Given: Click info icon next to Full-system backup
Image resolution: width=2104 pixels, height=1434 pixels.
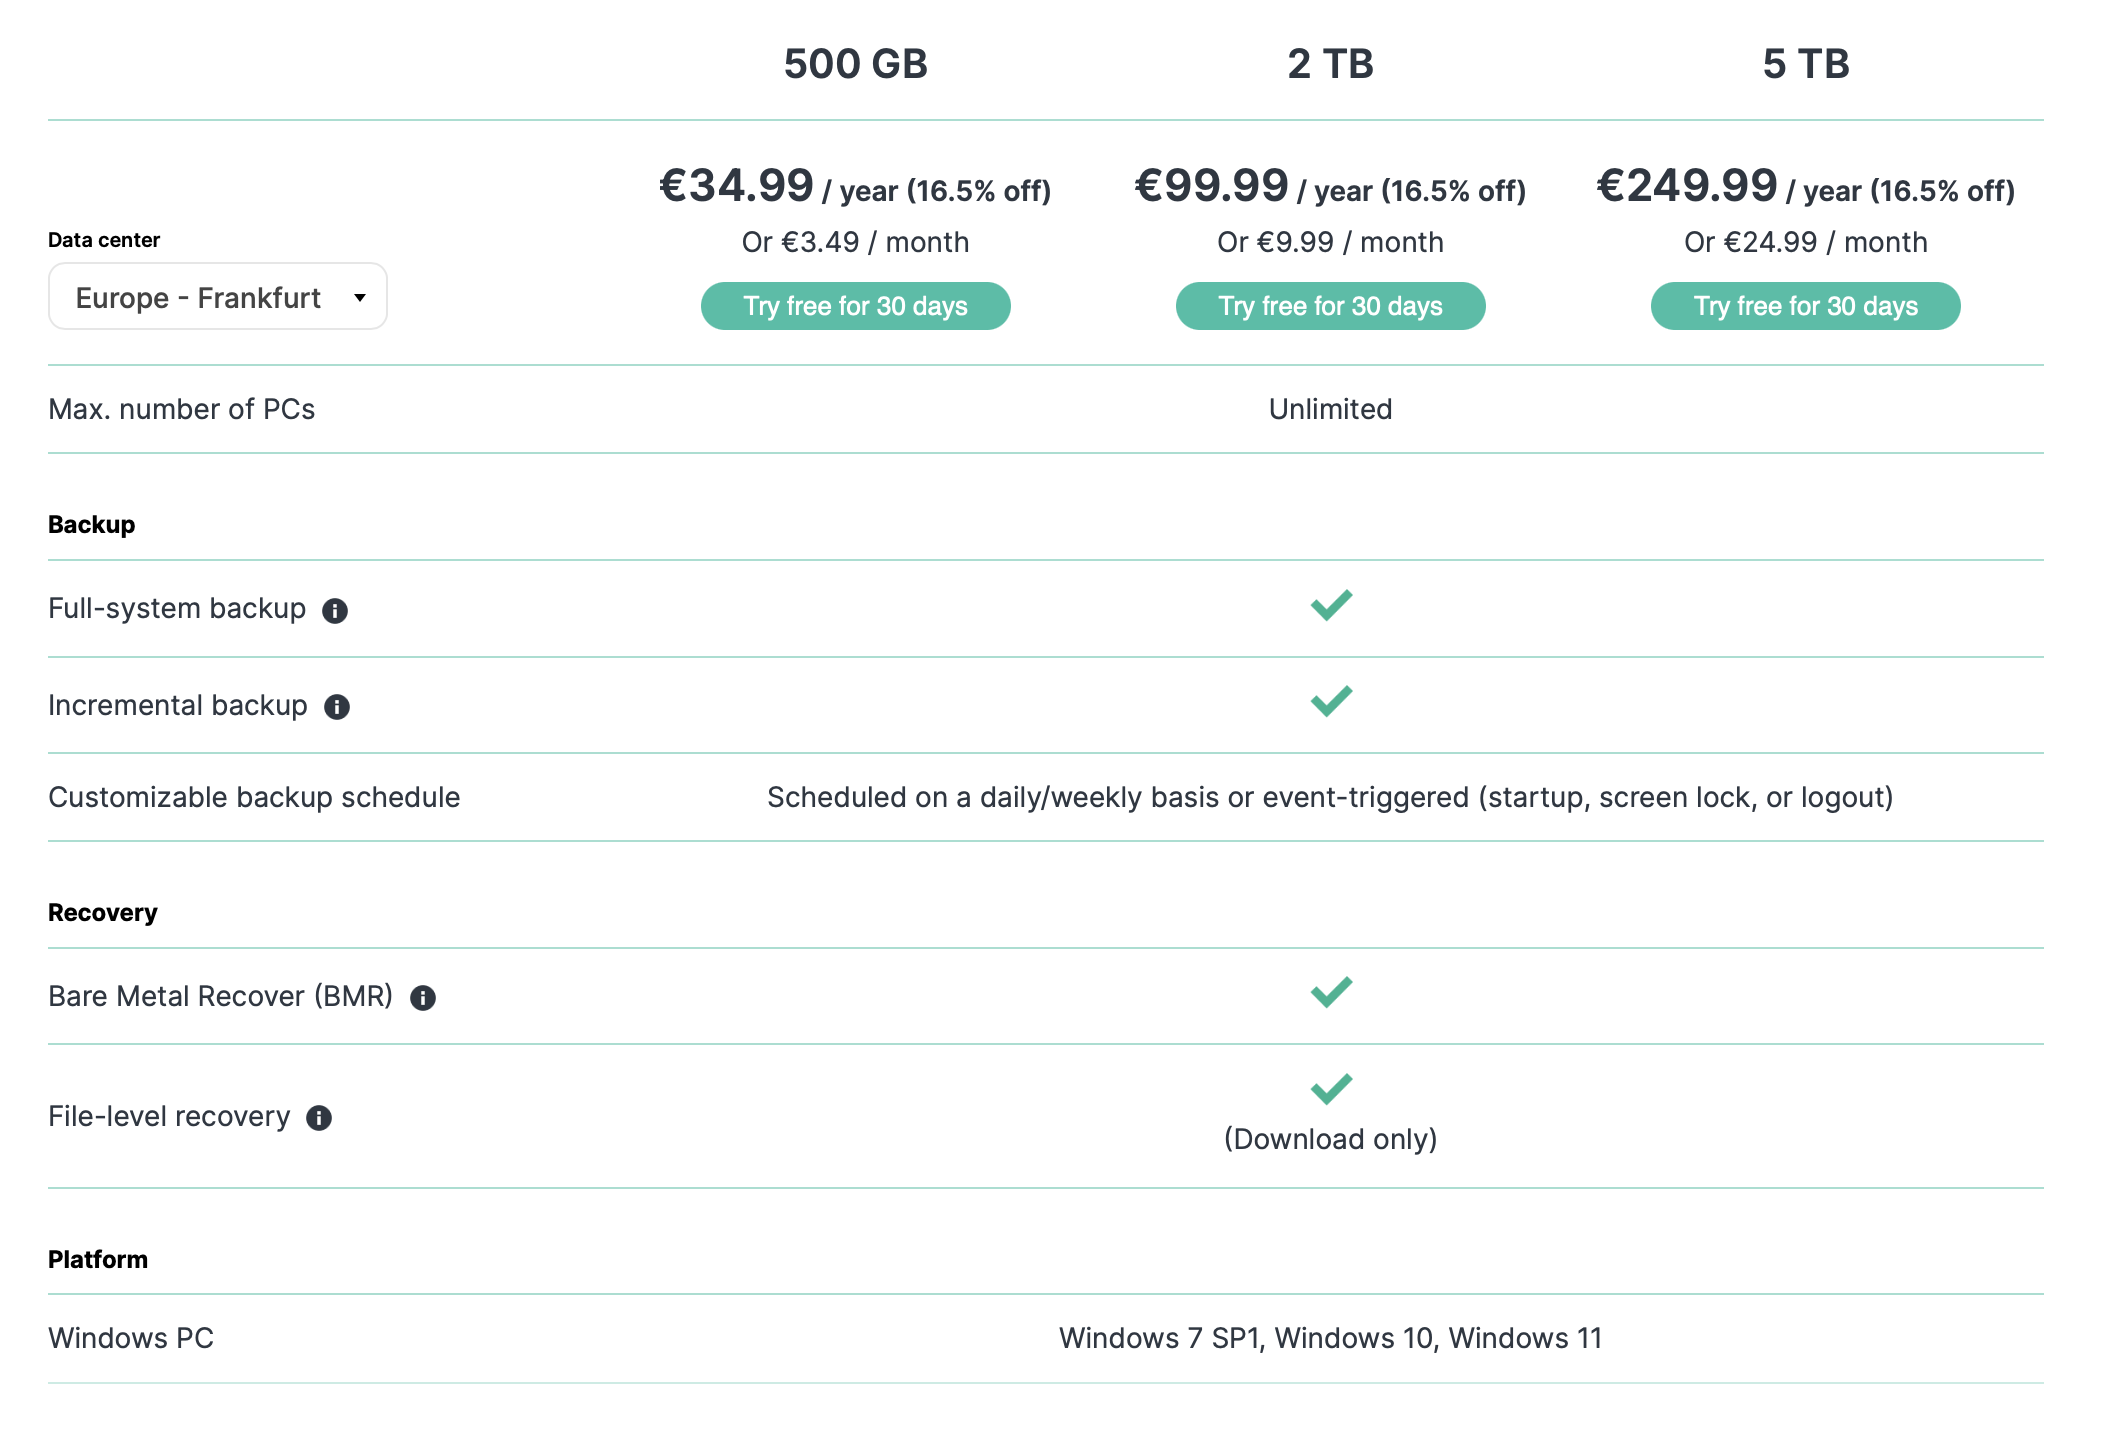Looking at the screenshot, I should (x=335, y=610).
